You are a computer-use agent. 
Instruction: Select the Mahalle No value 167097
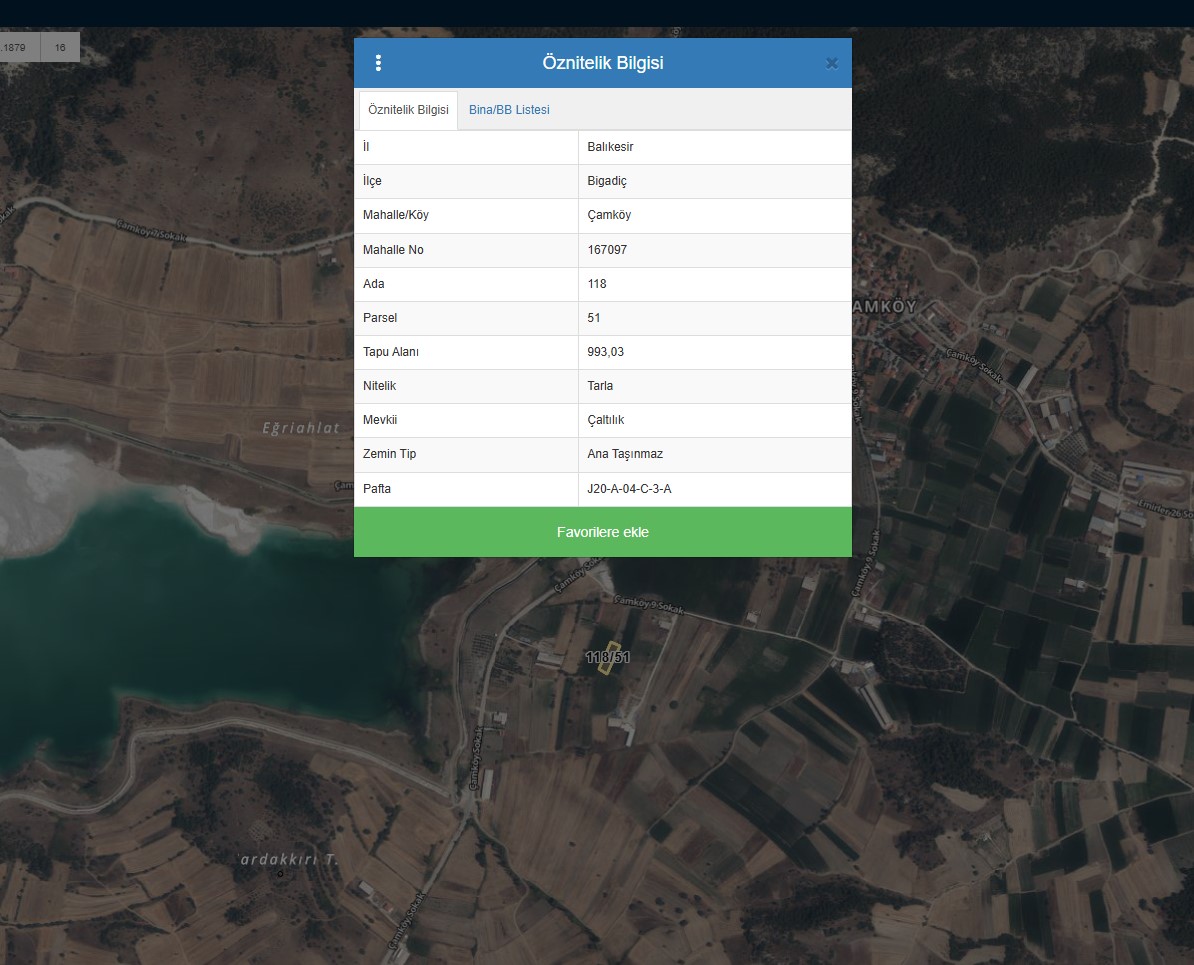tap(607, 250)
